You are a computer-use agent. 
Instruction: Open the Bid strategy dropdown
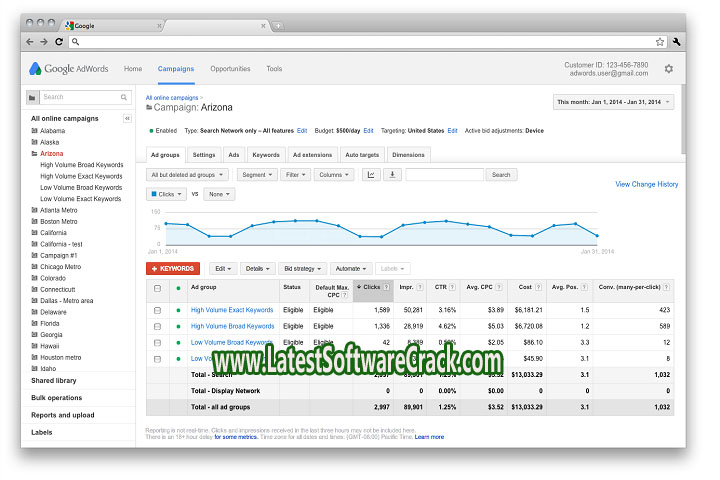click(303, 268)
